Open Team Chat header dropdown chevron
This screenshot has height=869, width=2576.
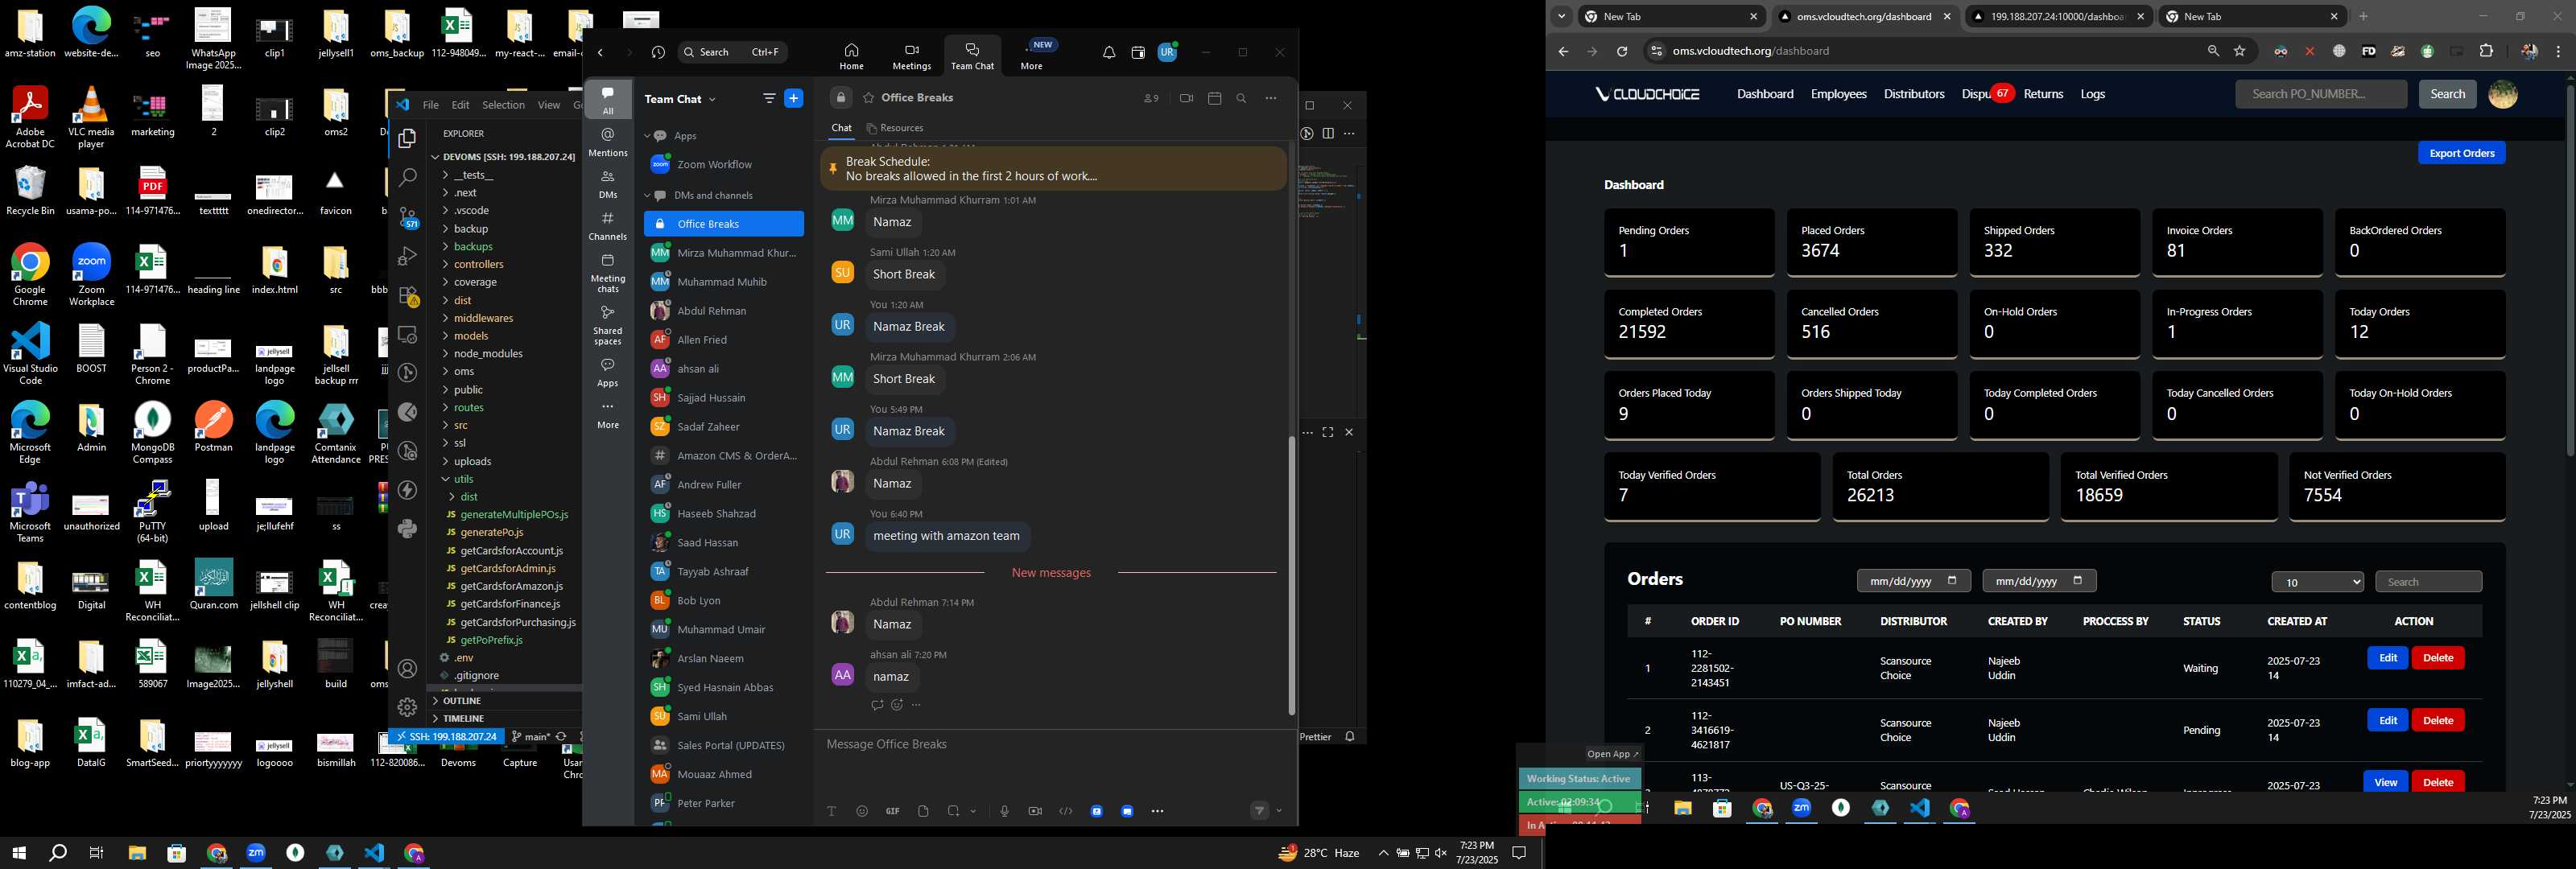click(x=712, y=99)
